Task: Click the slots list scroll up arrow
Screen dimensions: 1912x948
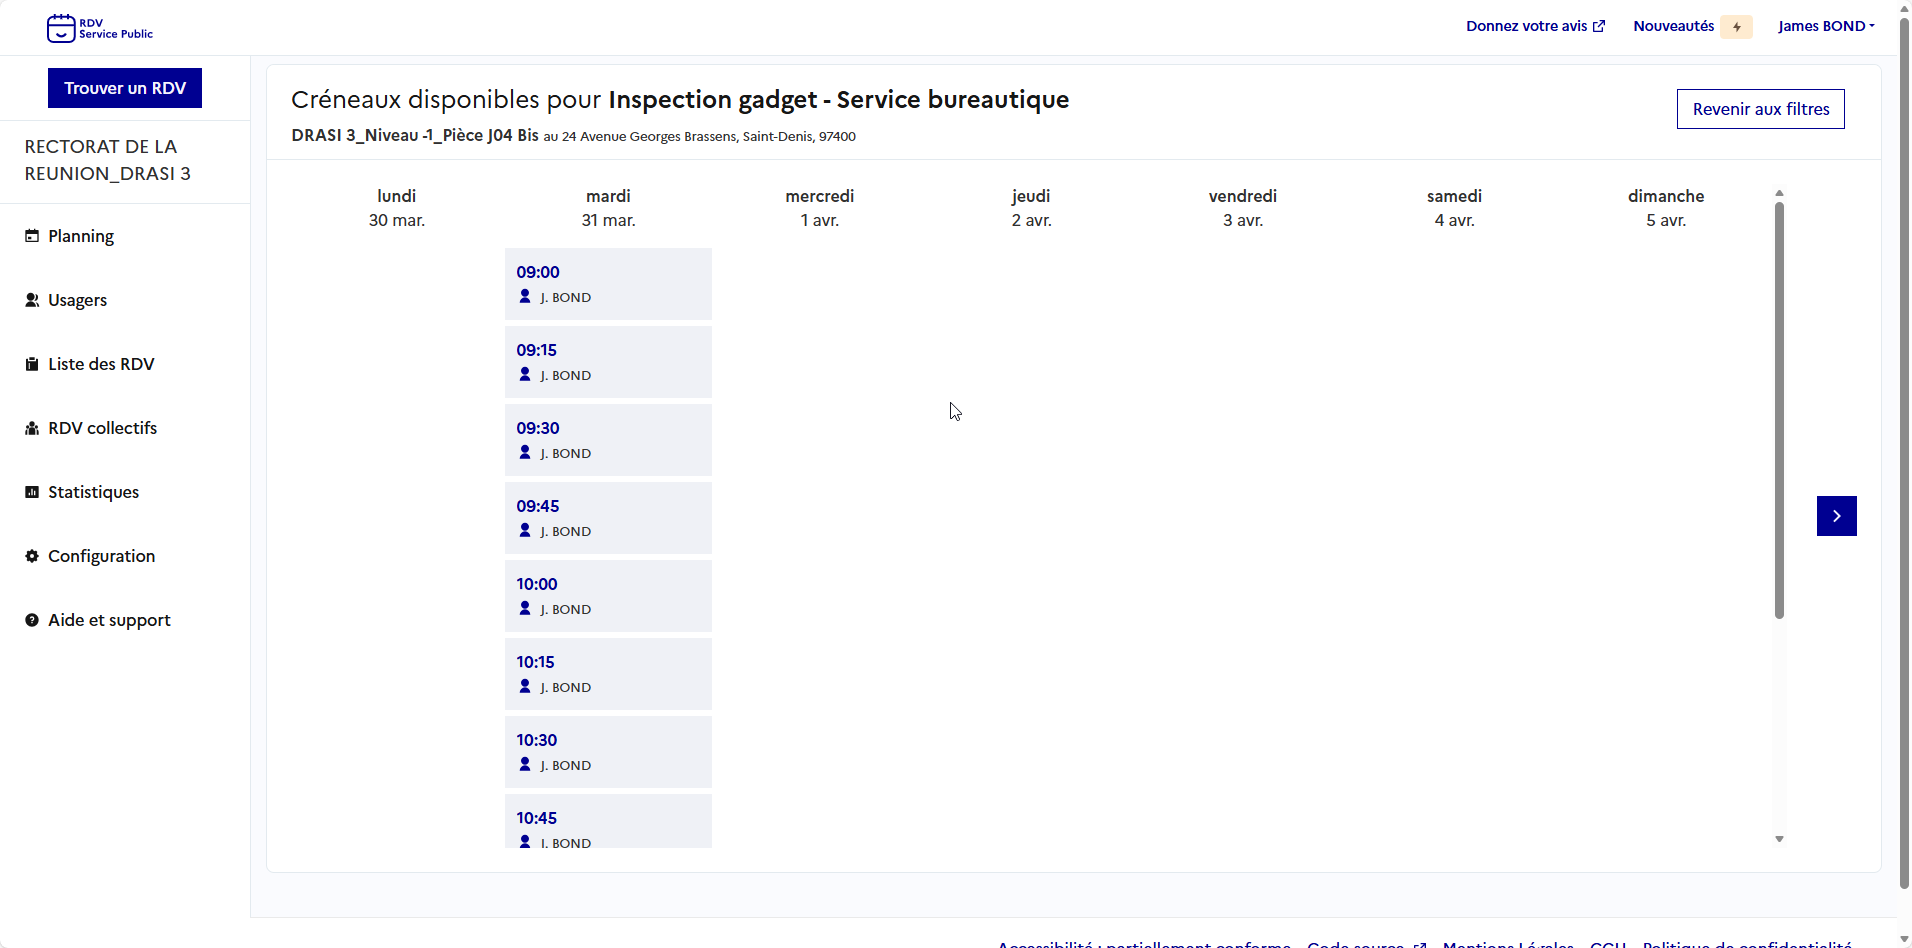Action: tap(1779, 193)
